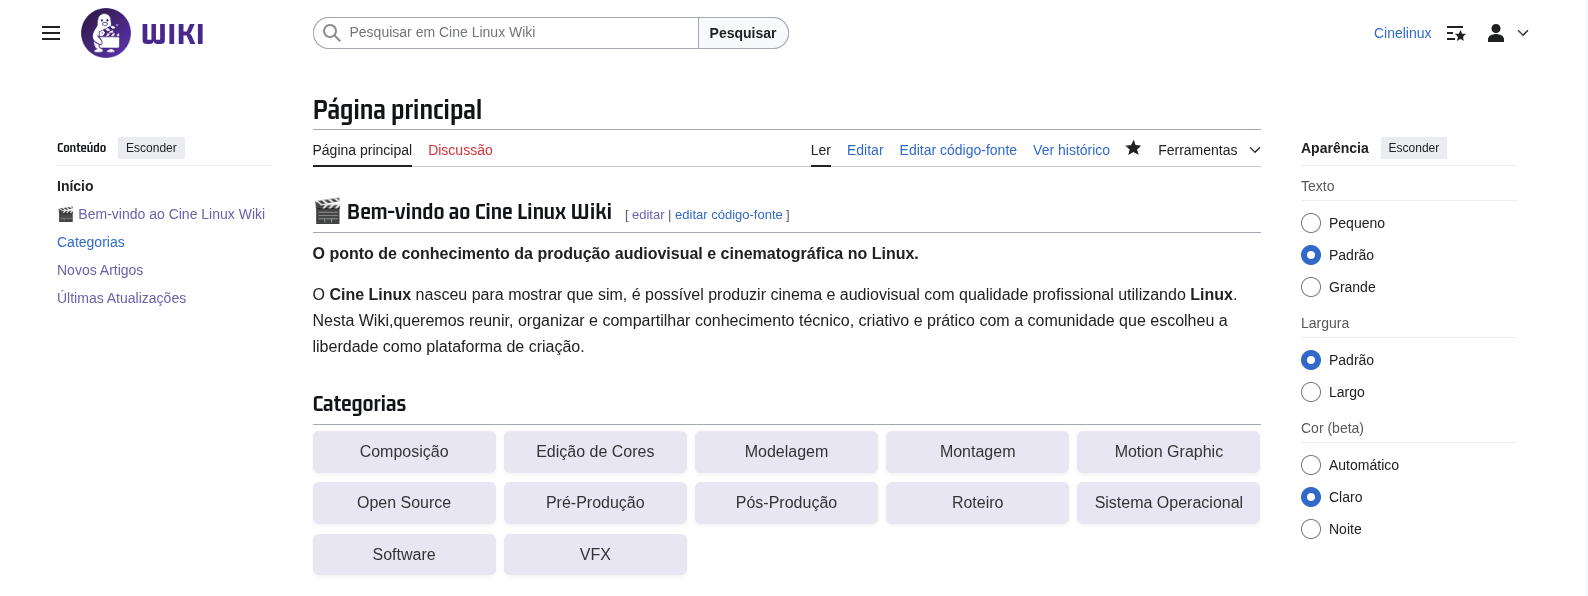The width and height of the screenshot is (1588, 596).
Task: Open the Montagem category
Action: point(977,452)
